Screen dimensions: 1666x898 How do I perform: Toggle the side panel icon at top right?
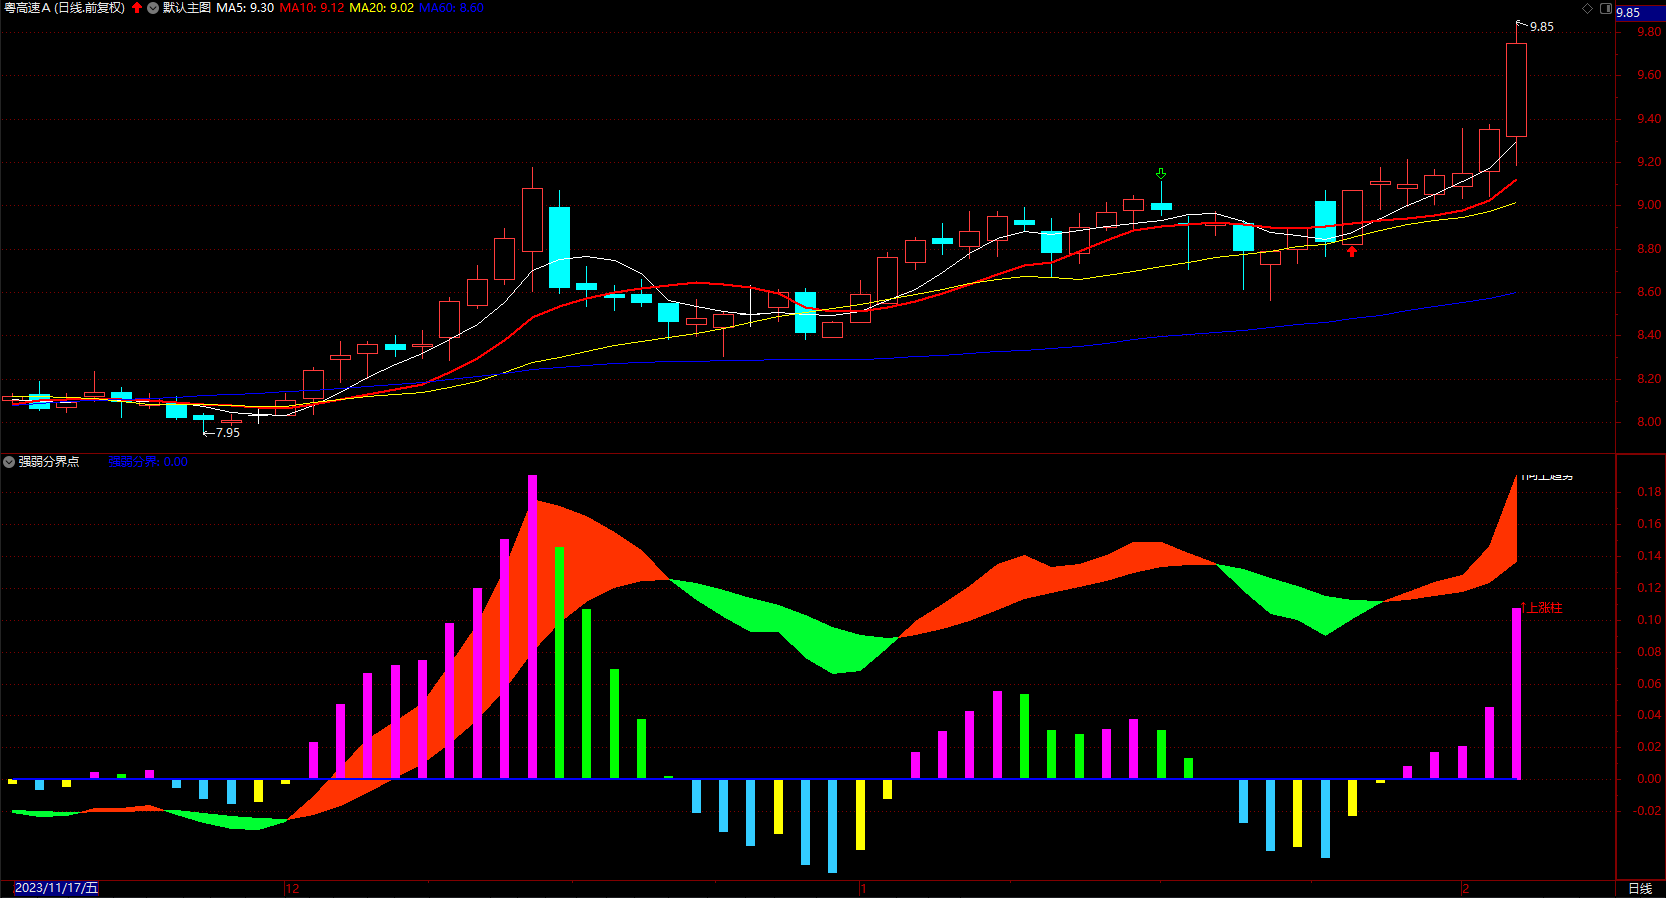point(1606,8)
